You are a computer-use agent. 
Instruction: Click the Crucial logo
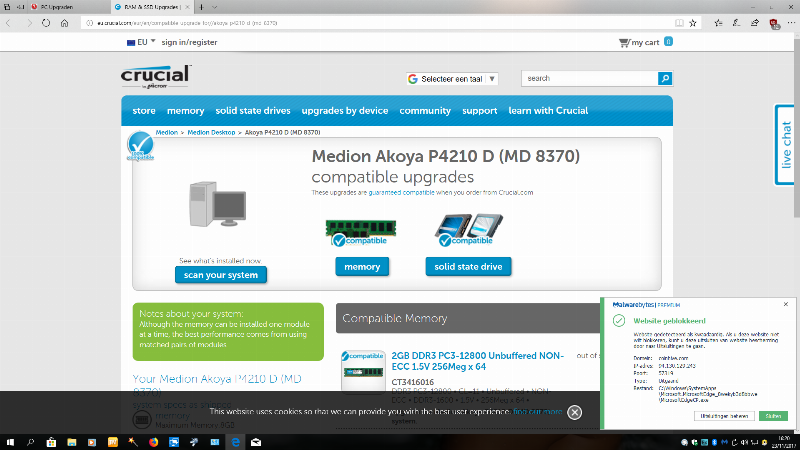[156, 77]
